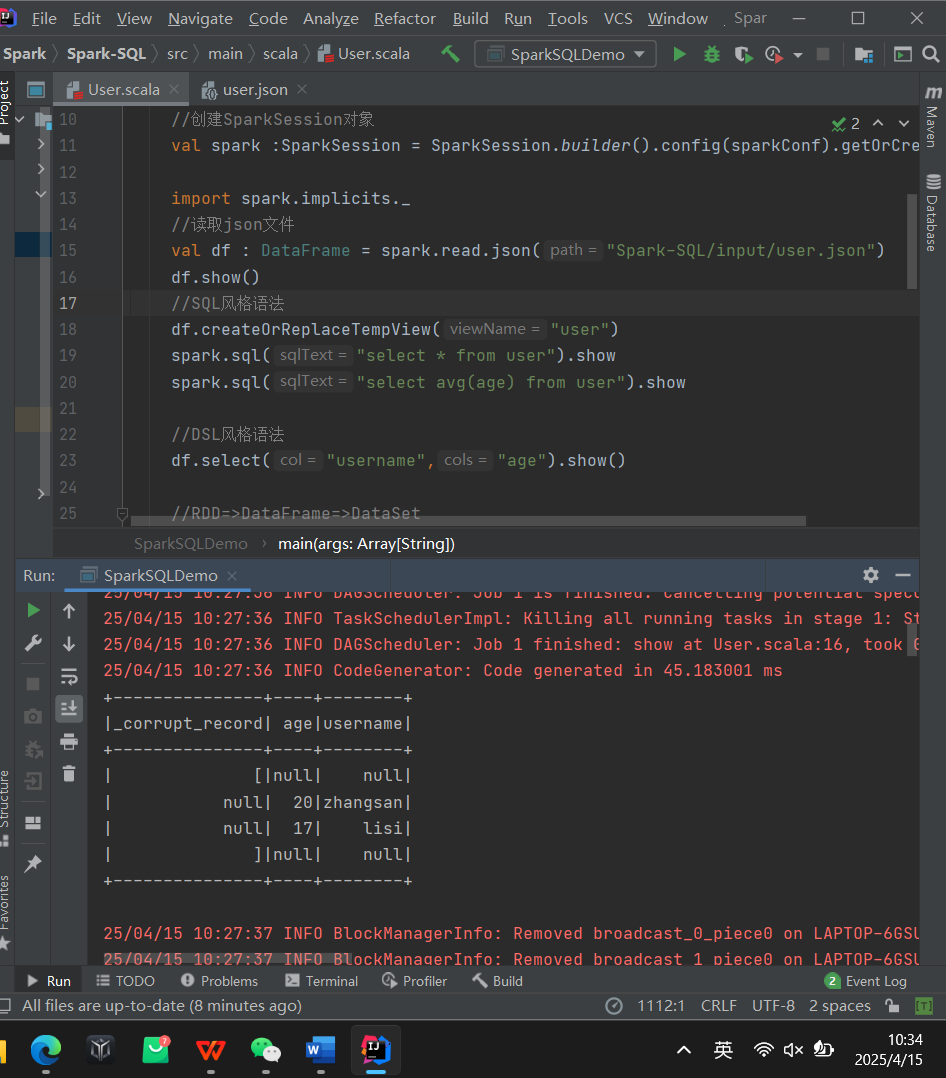Click the Print icon in Run console
Screen dimensions: 946x1078
click(69, 742)
